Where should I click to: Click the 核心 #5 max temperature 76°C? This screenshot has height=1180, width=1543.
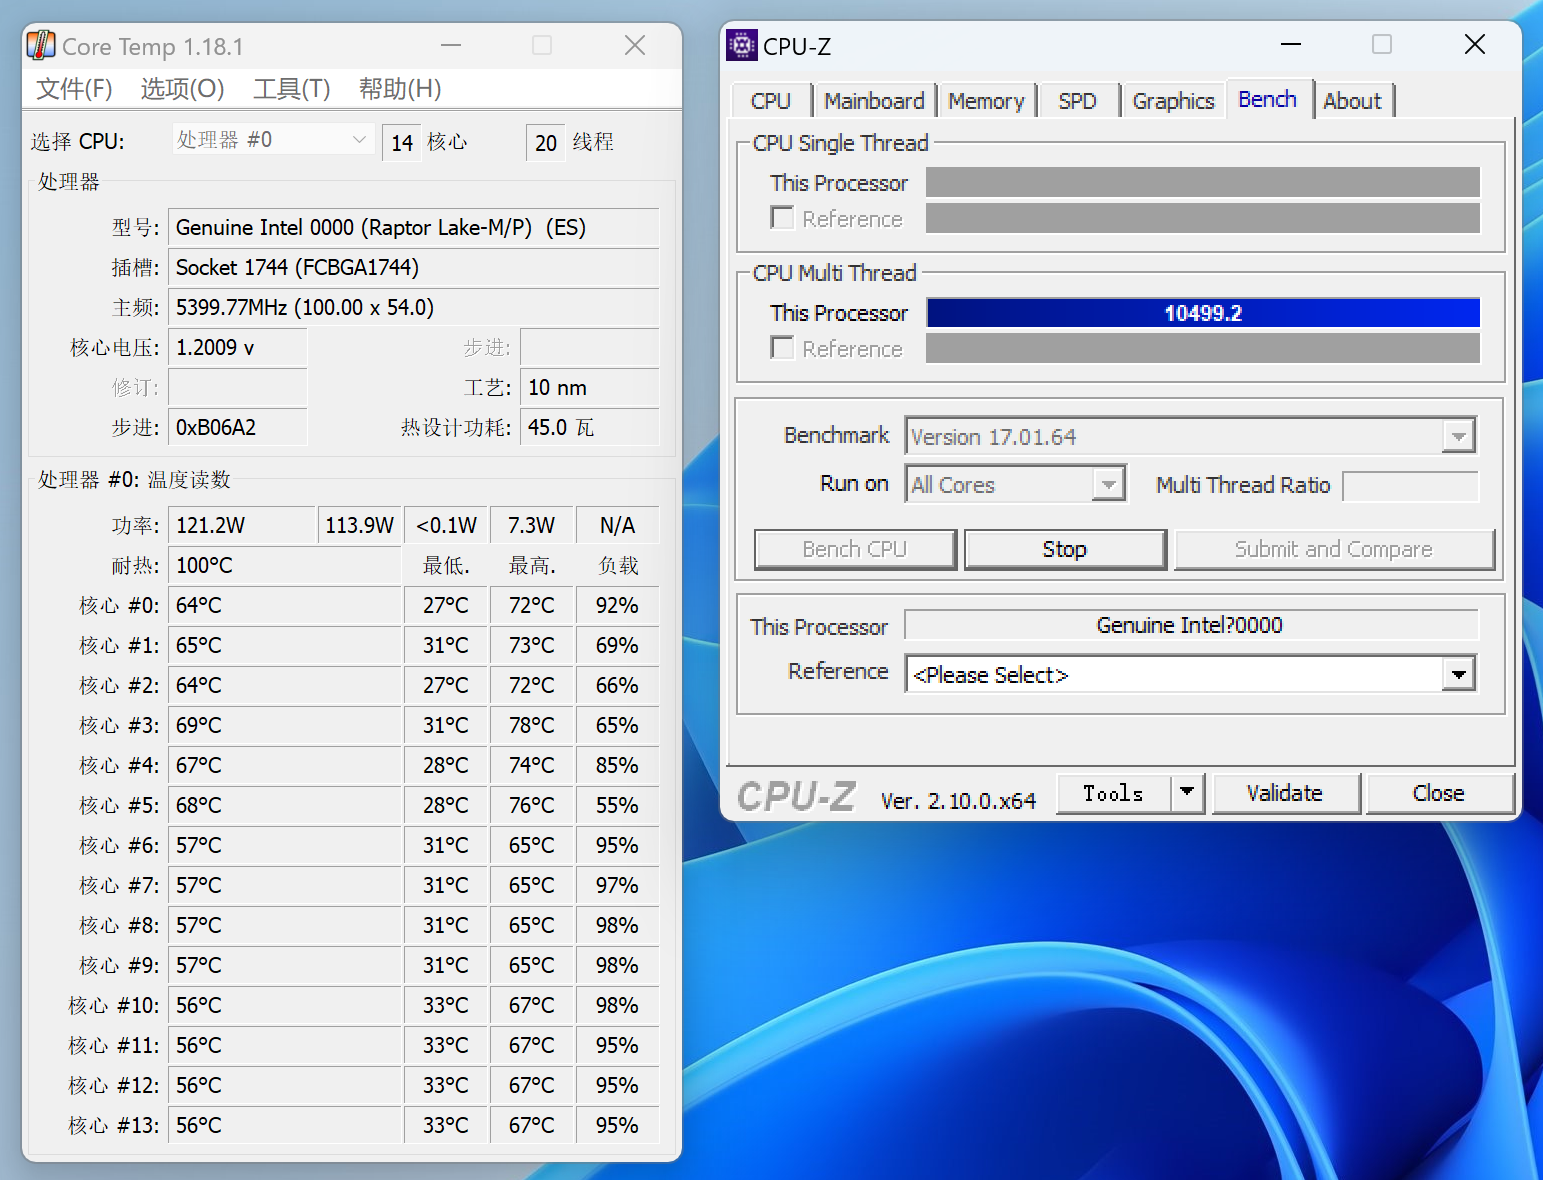click(532, 806)
